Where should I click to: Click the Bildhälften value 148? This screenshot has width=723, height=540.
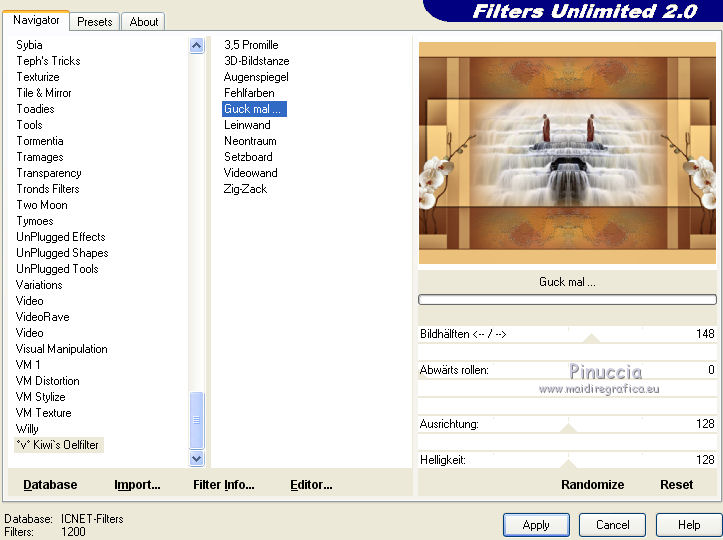[705, 334]
